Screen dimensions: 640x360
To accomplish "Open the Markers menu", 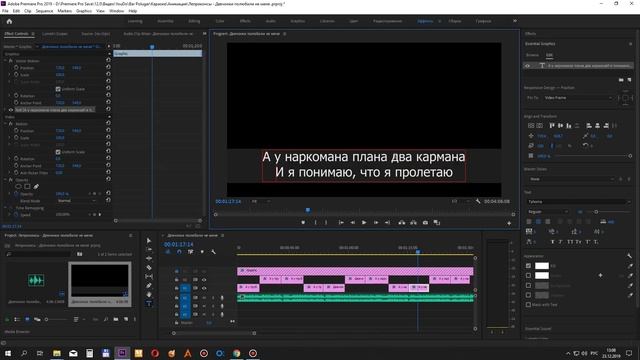I will pyautogui.click(x=64, y=11).
